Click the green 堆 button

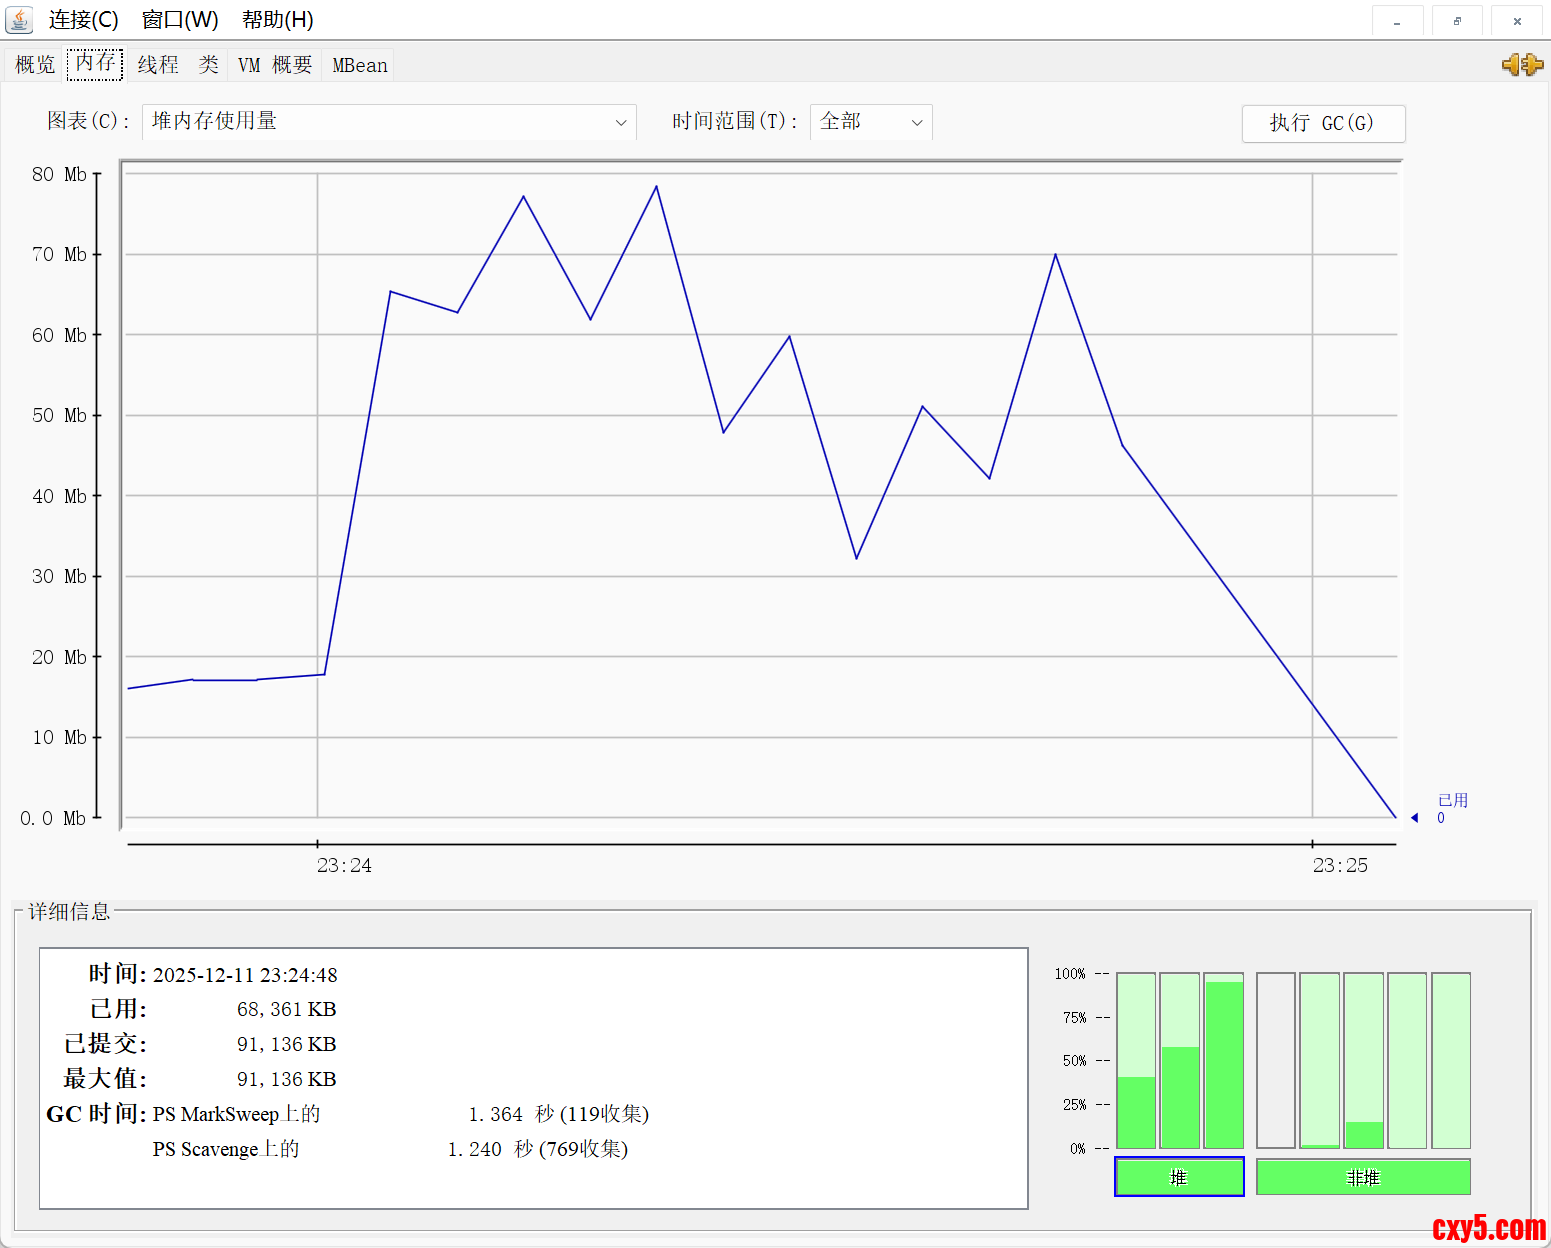click(1179, 1177)
